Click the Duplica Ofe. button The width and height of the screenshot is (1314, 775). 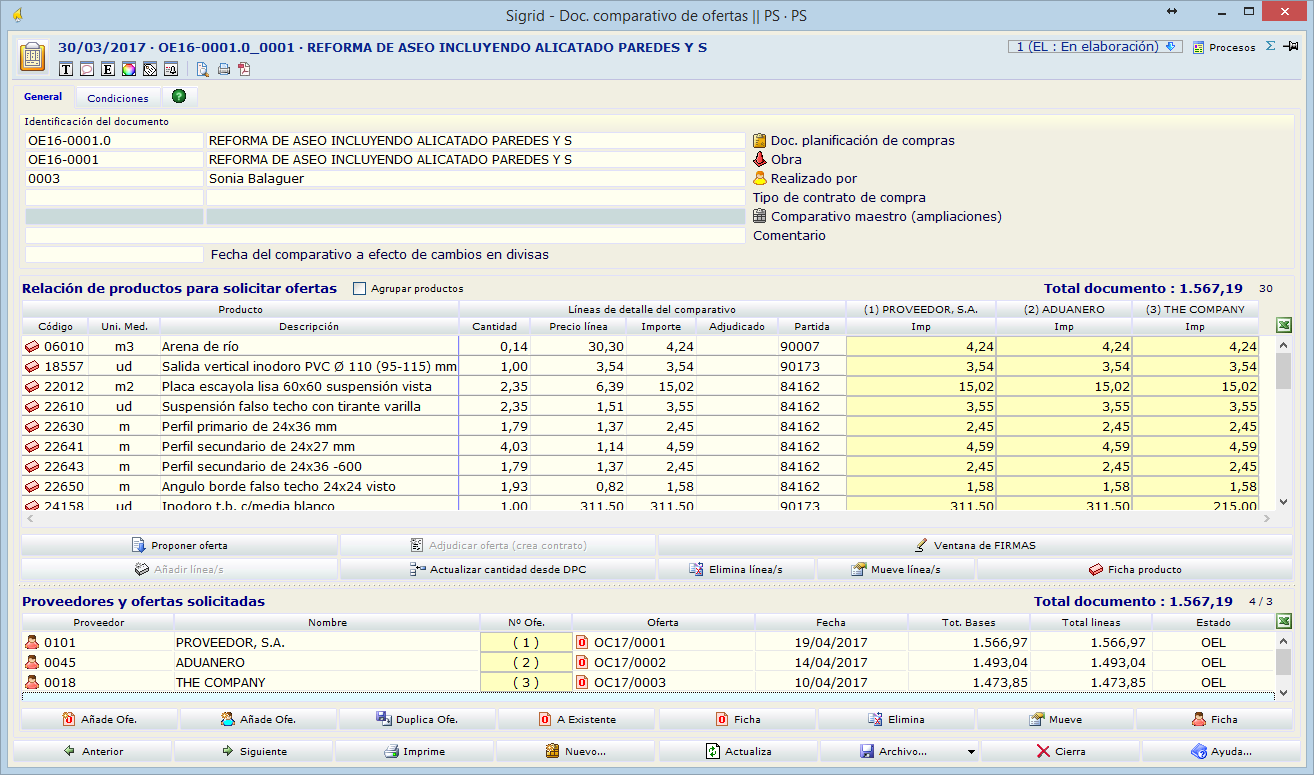pyautogui.click(x=417, y=719)
